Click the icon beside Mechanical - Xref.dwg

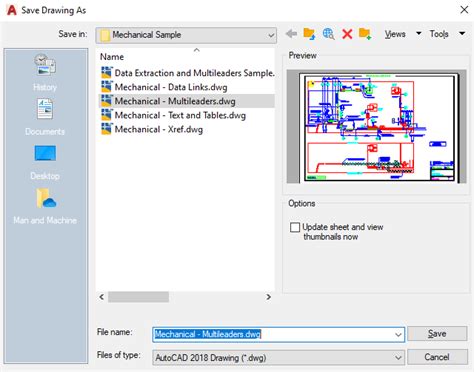click(106, 129)
